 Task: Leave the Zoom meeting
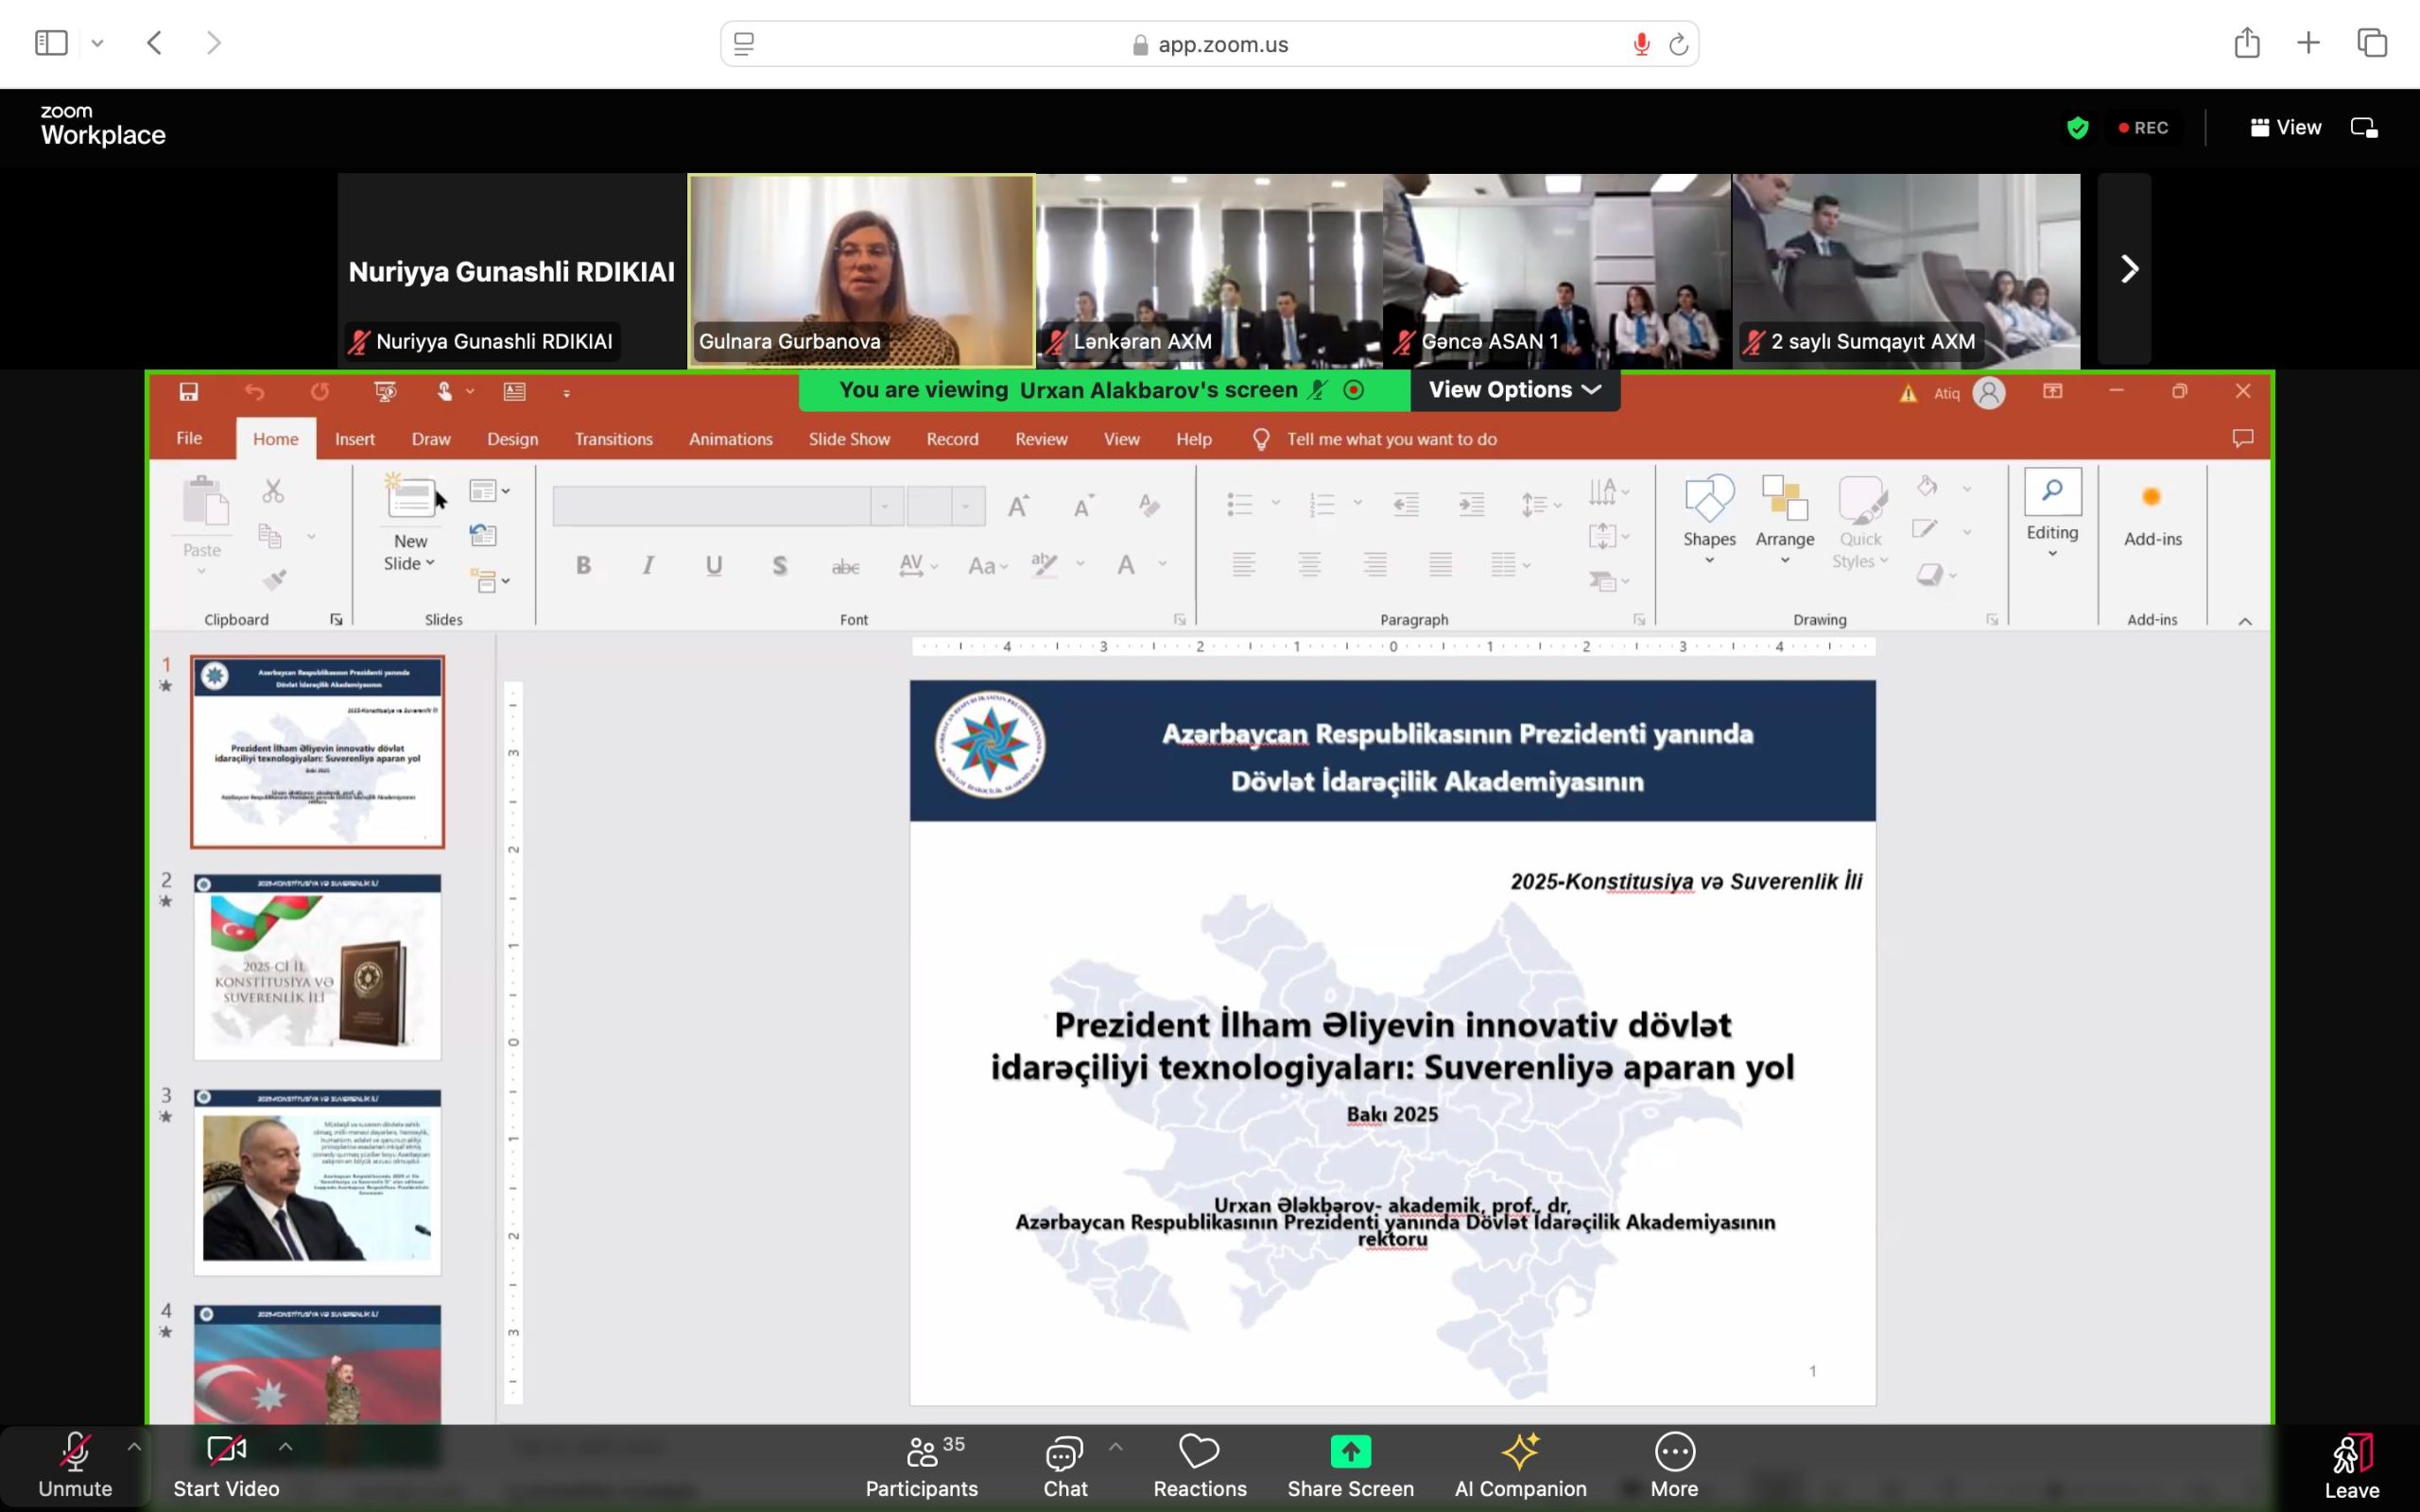click(x=2352, y=1465)
